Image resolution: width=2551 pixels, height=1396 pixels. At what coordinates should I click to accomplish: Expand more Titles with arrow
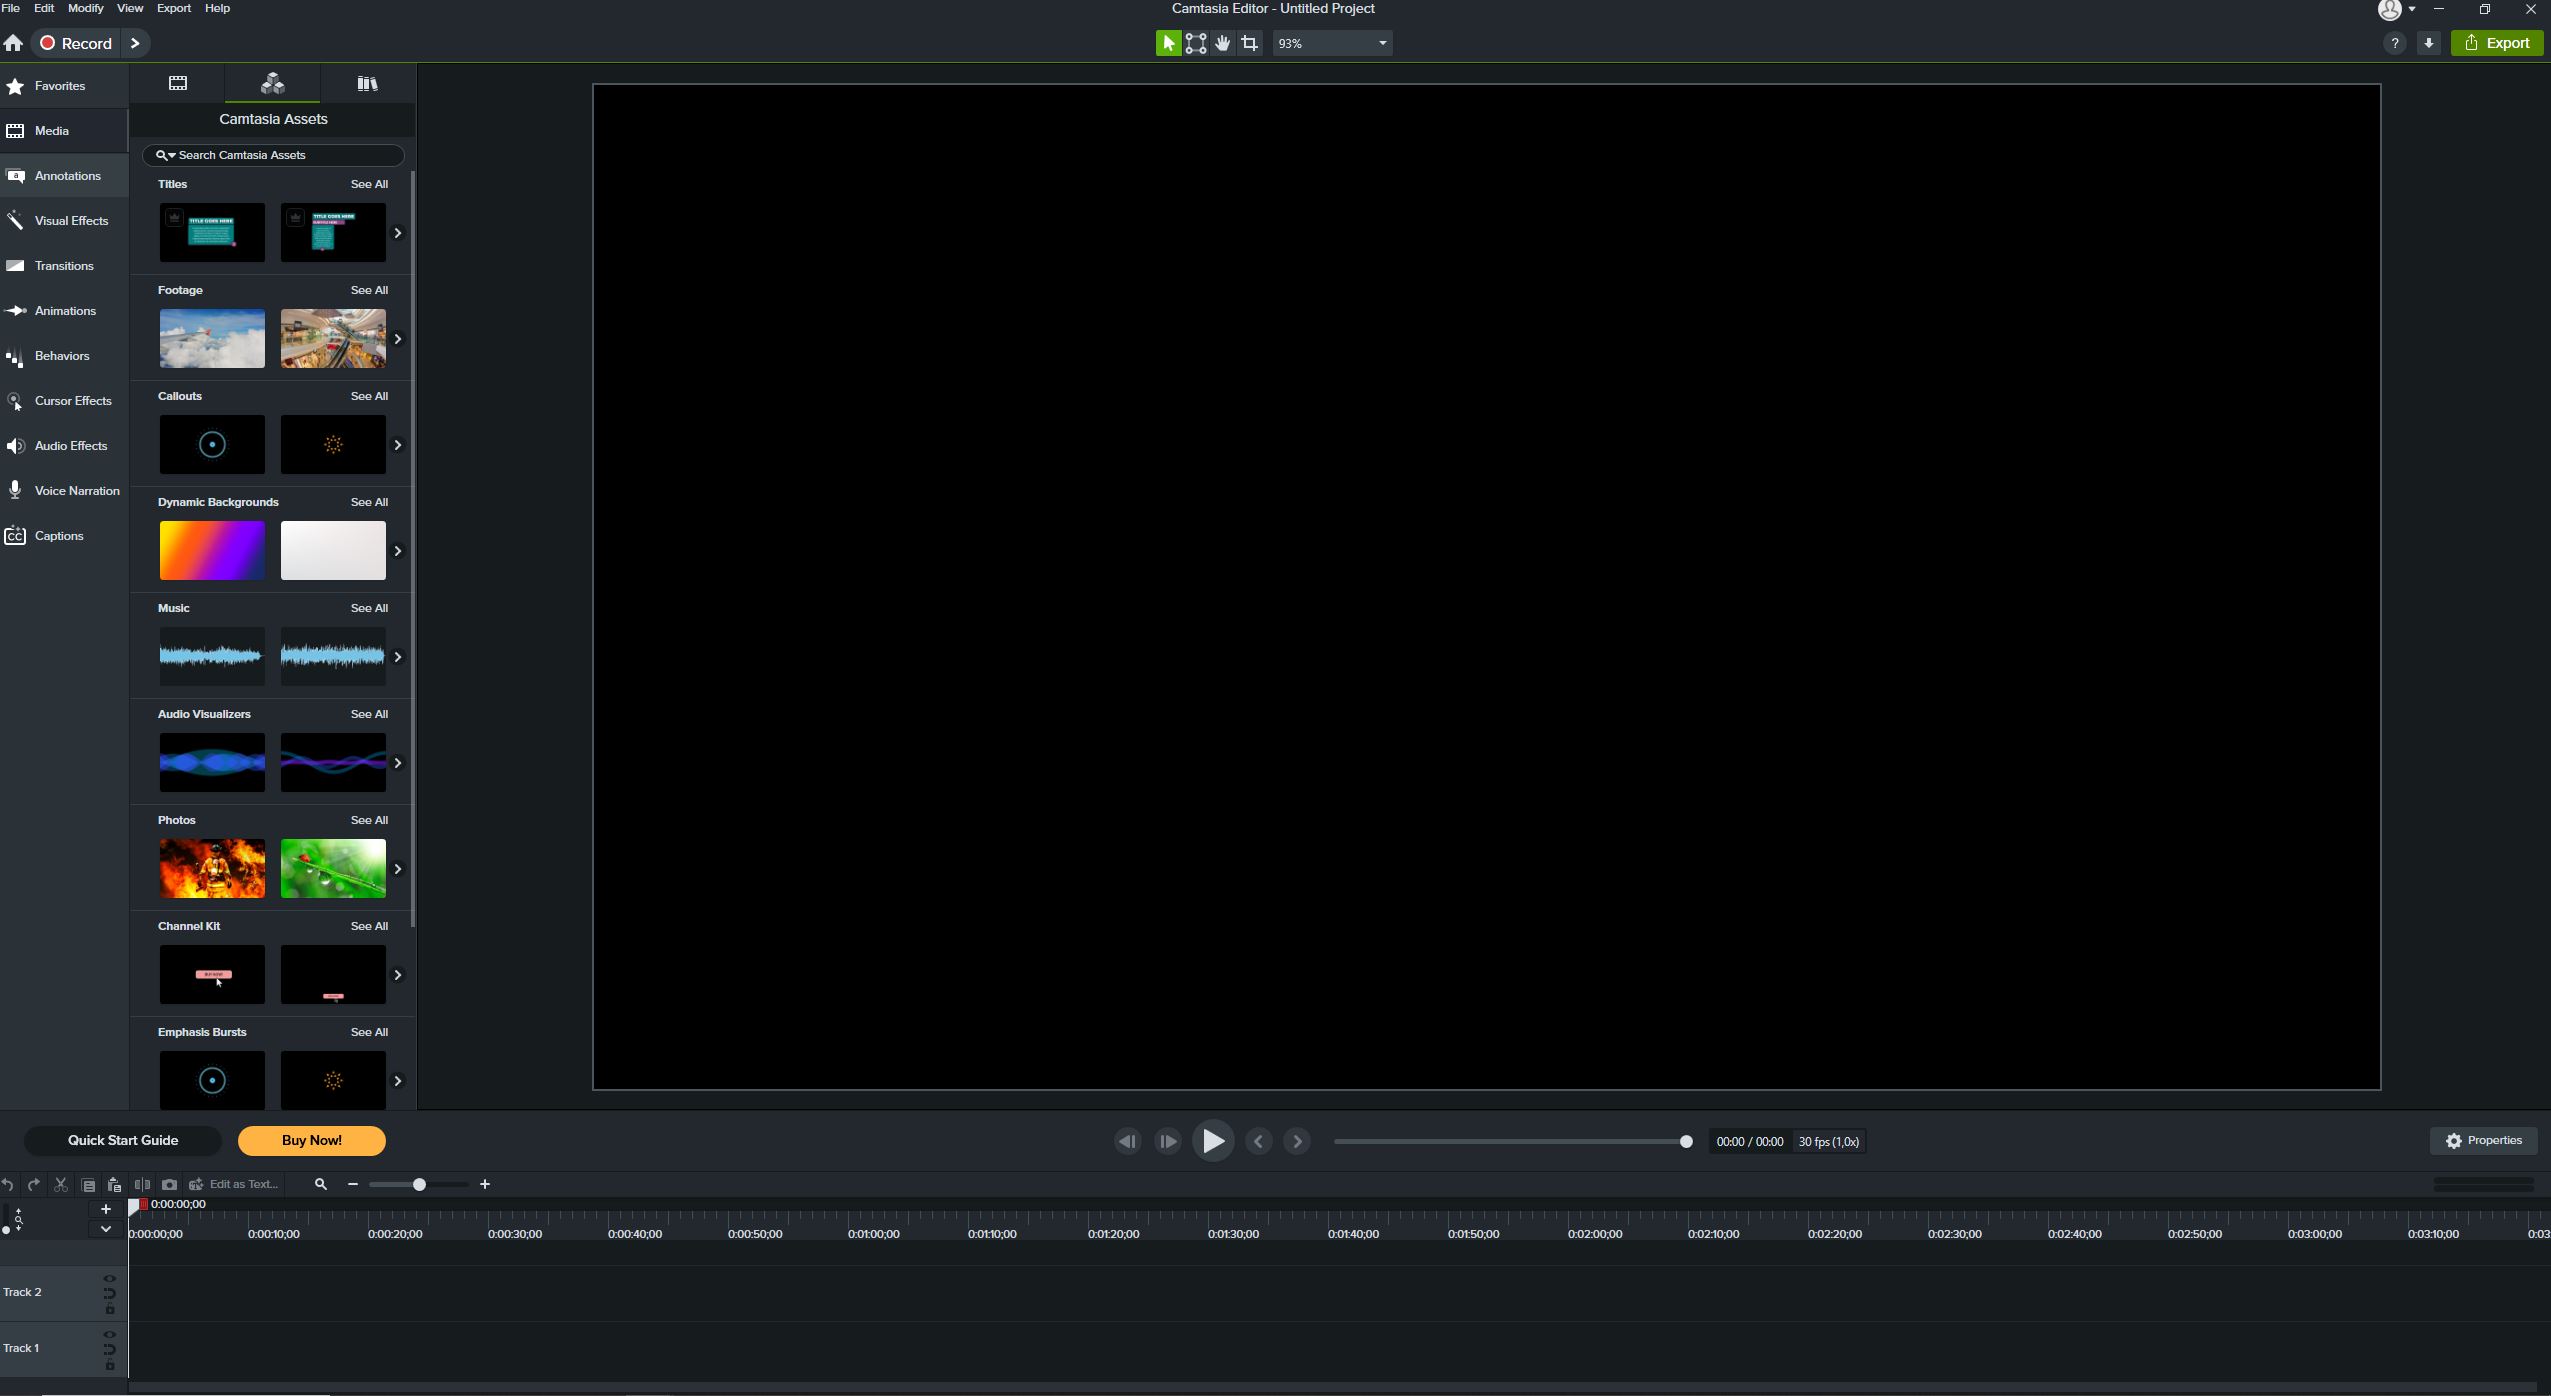[398, 233]
